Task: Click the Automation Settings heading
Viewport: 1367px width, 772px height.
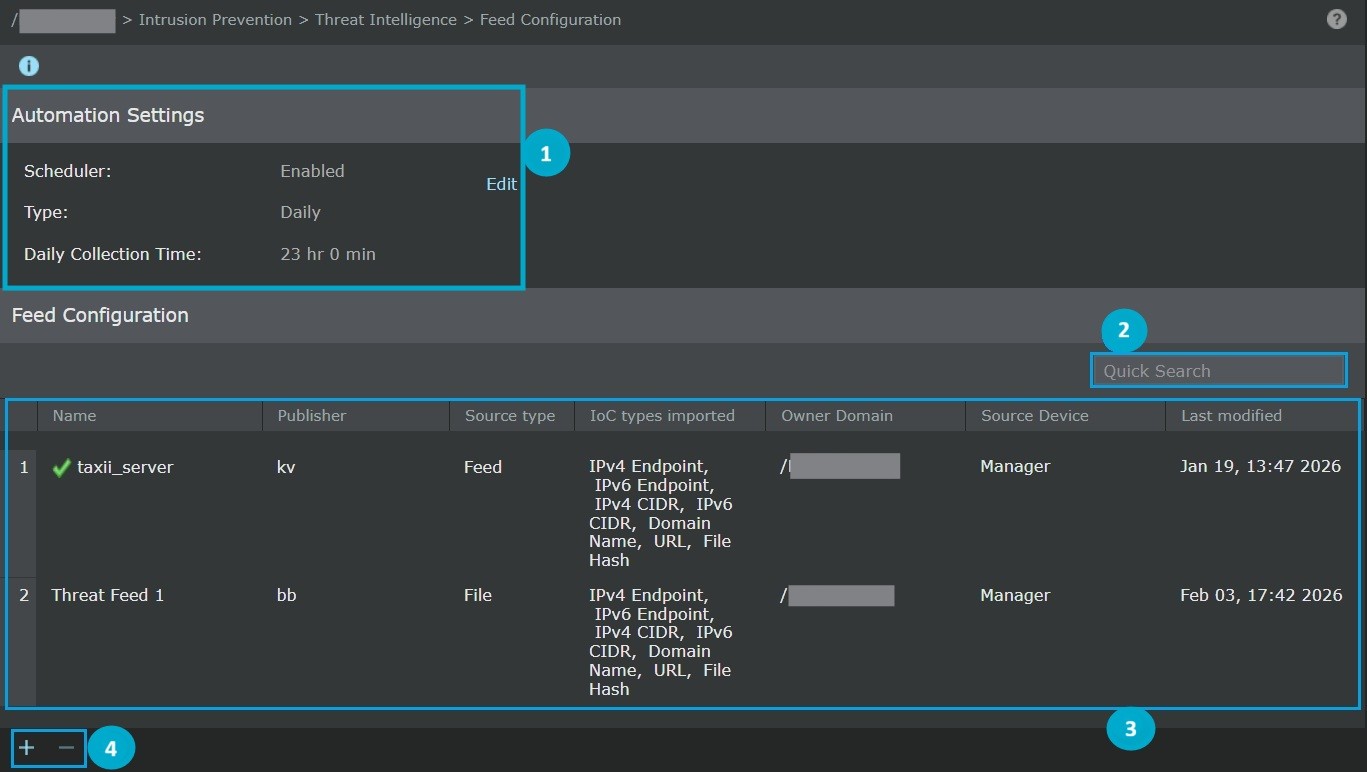Action: [108, 115]
